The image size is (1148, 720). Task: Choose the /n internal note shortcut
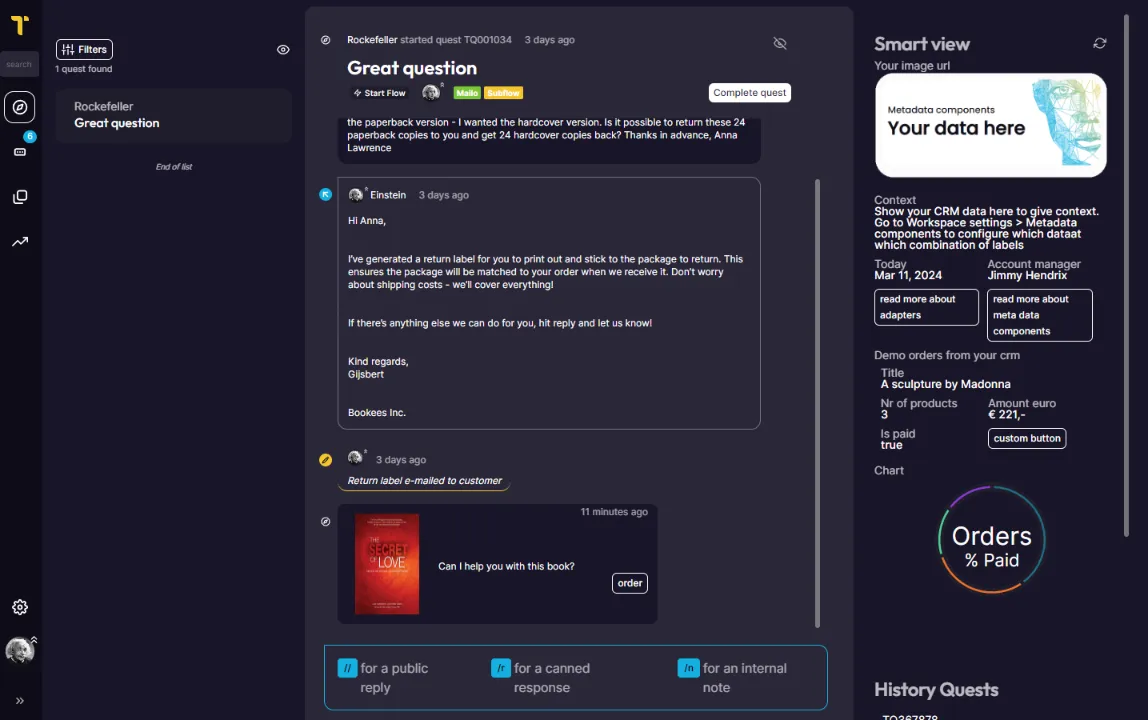688,668
